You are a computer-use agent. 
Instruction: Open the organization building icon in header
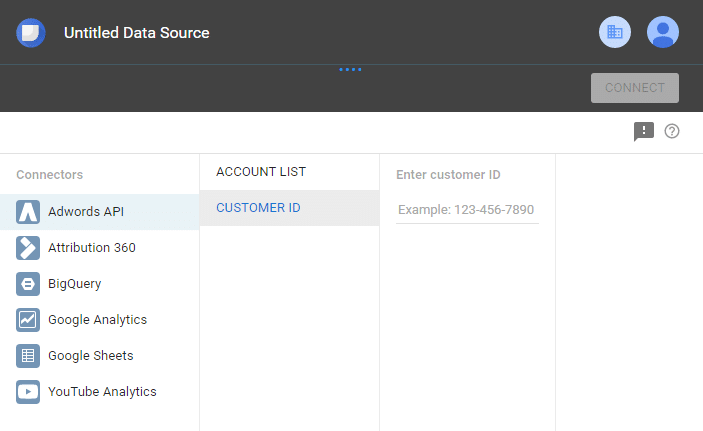(615, 32)
